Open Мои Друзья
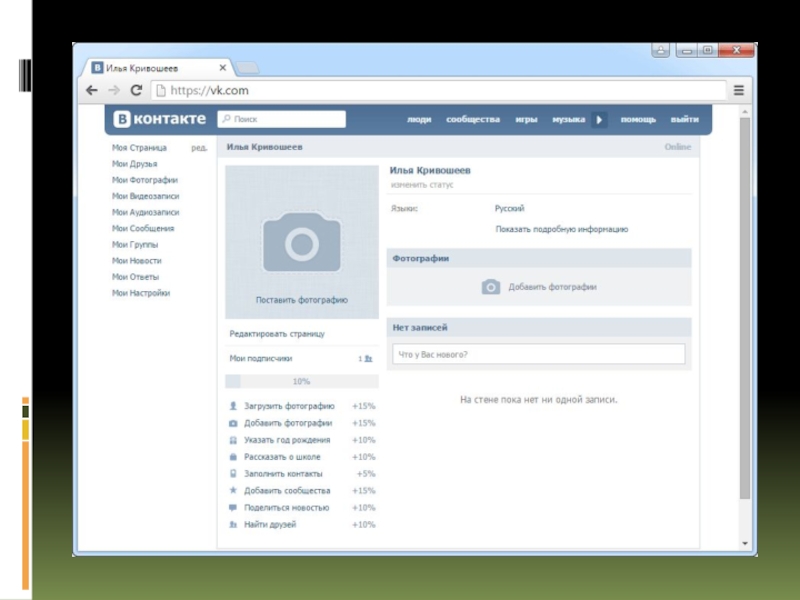800x600 pixels. pyautogui.click(x=135, y=164)
